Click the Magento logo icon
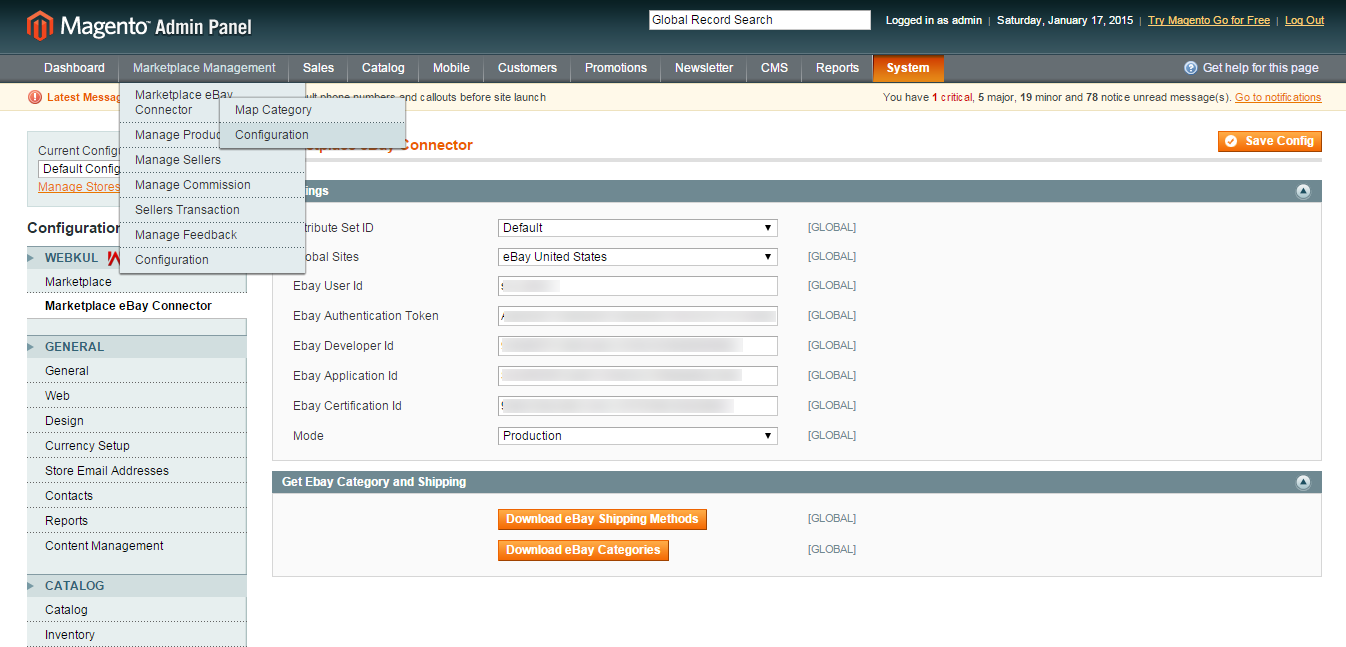Image resolution: width=1346 pixels, height=647 pixels. tap(38, 24)
